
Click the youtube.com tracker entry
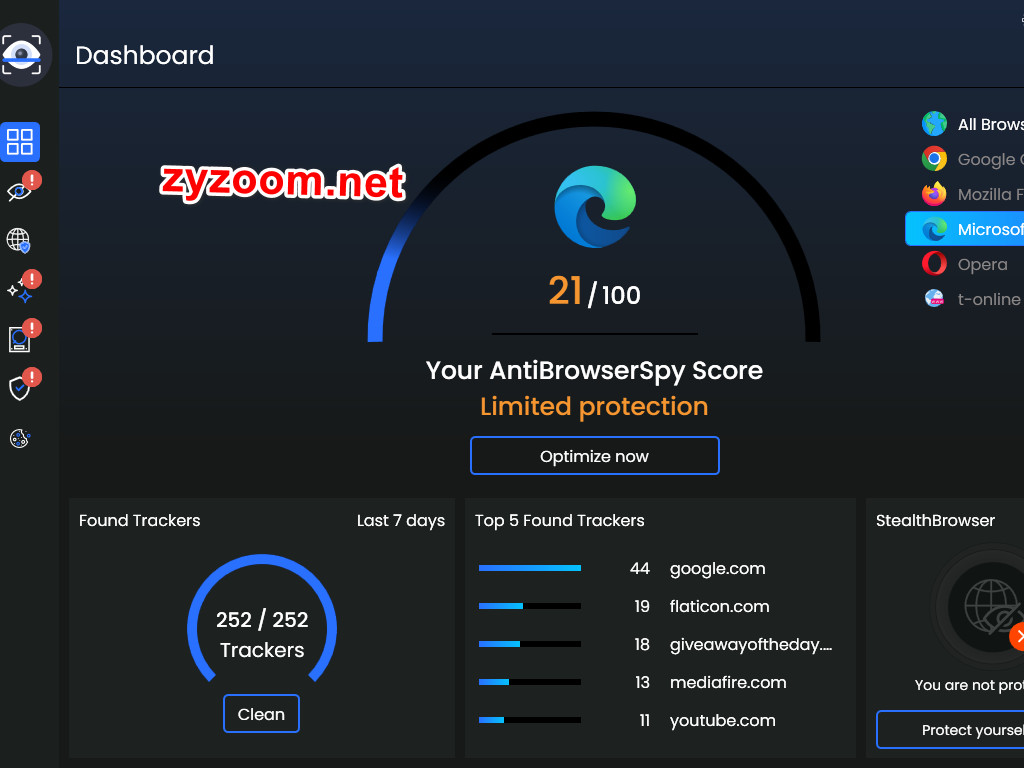tap(722, 720)
